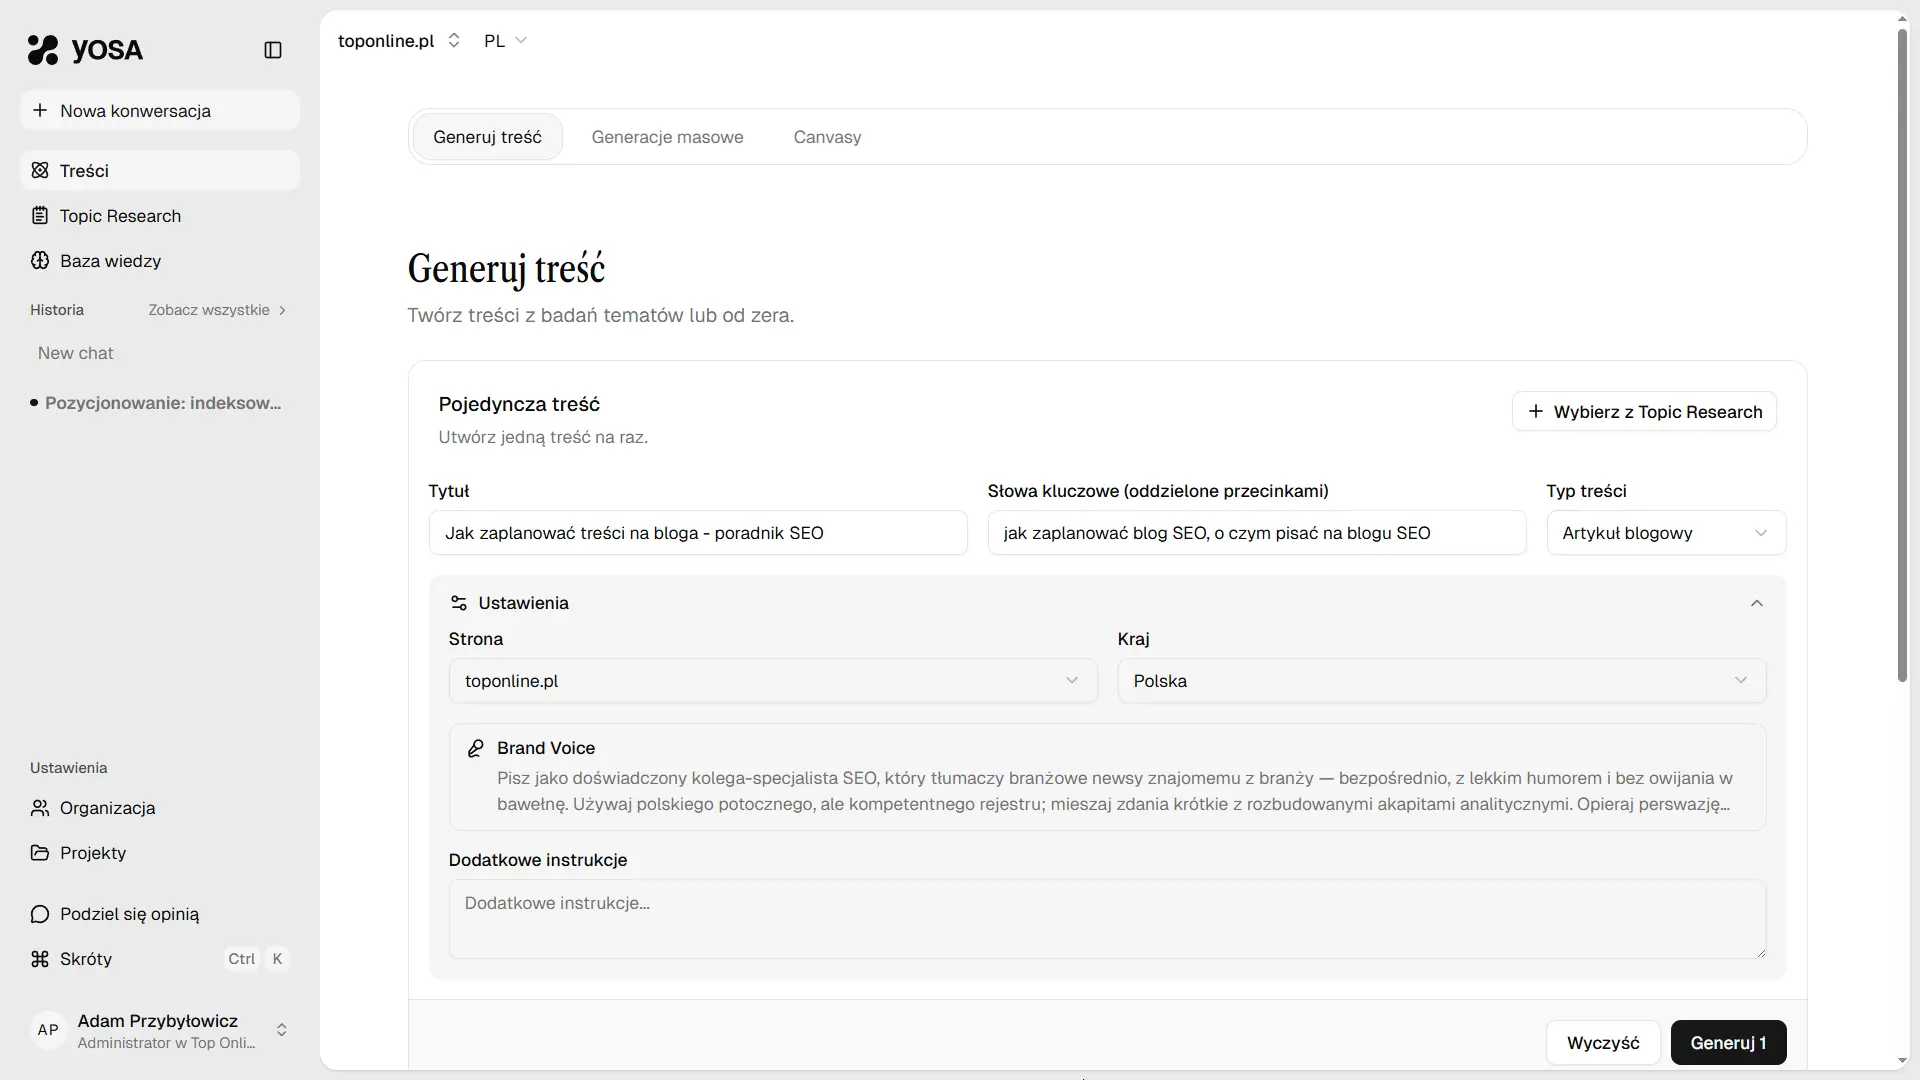1920x1080 pixels.
Task: Collapse the Ustawienia section chevron
Action: pyautogui.click(x=1756, y=603)
